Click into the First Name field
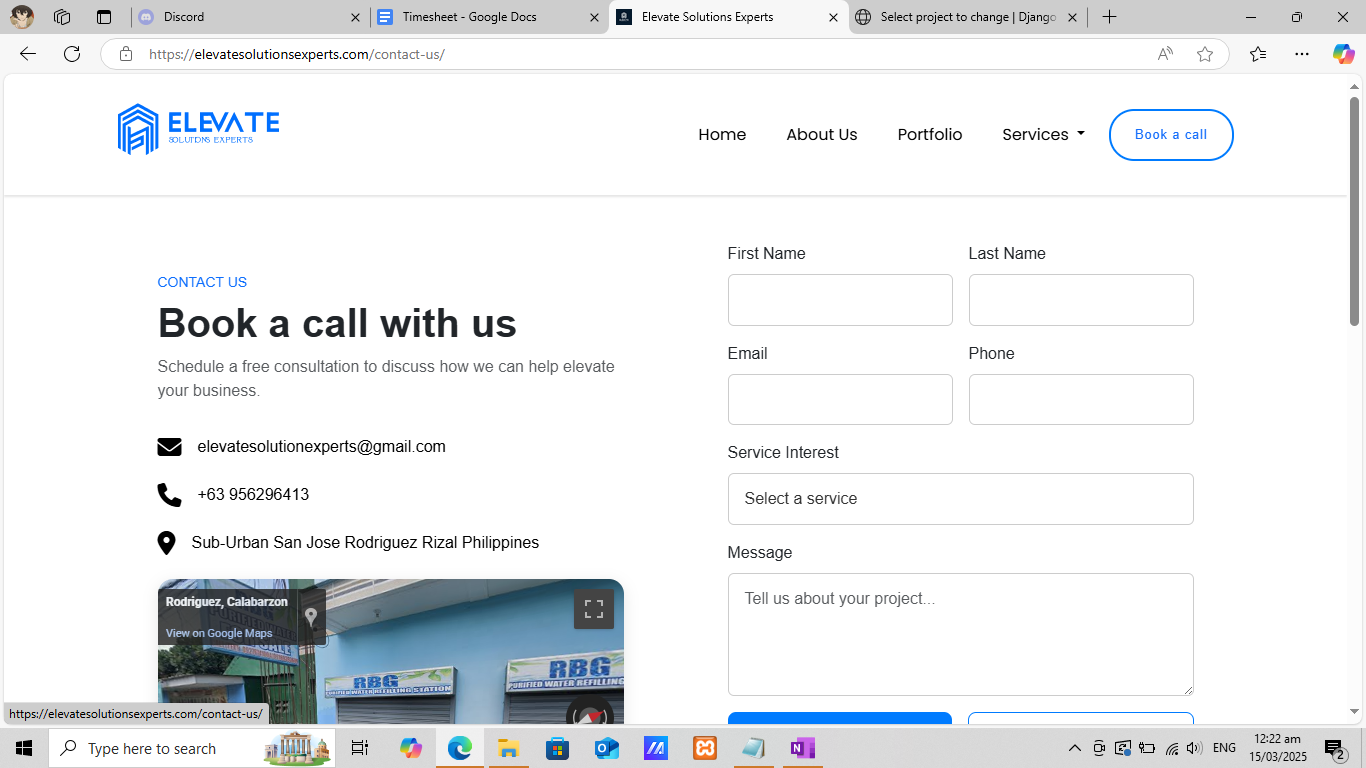The image size is (1366, 768). coord(840,300)
